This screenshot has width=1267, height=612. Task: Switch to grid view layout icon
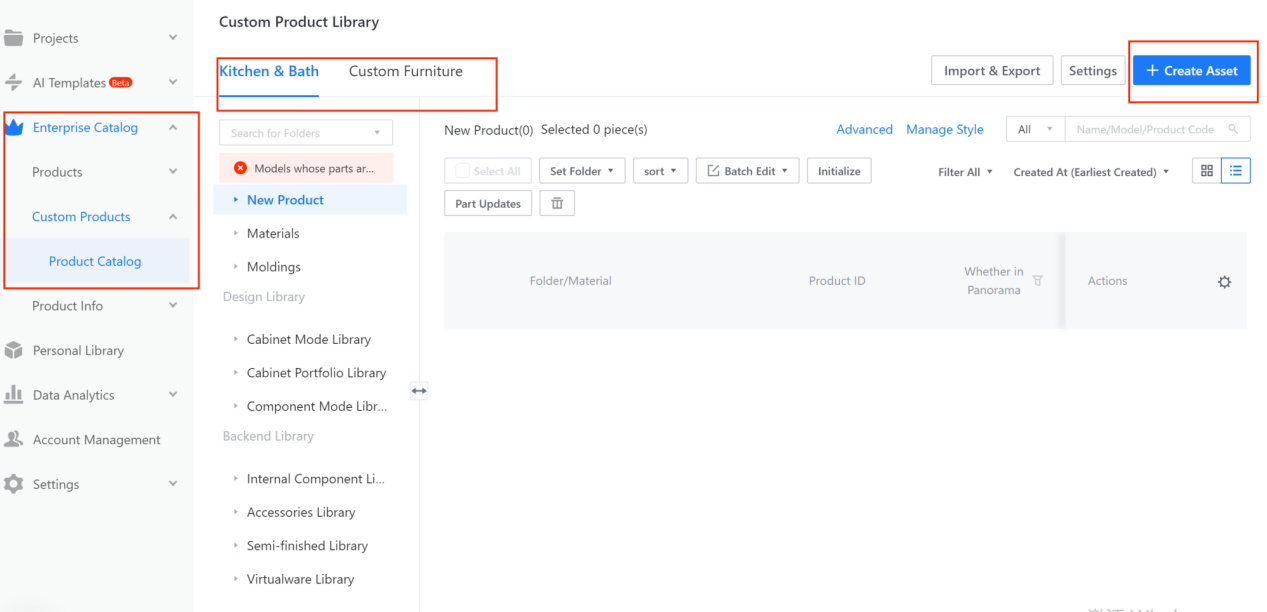[x=1207, y=171]
